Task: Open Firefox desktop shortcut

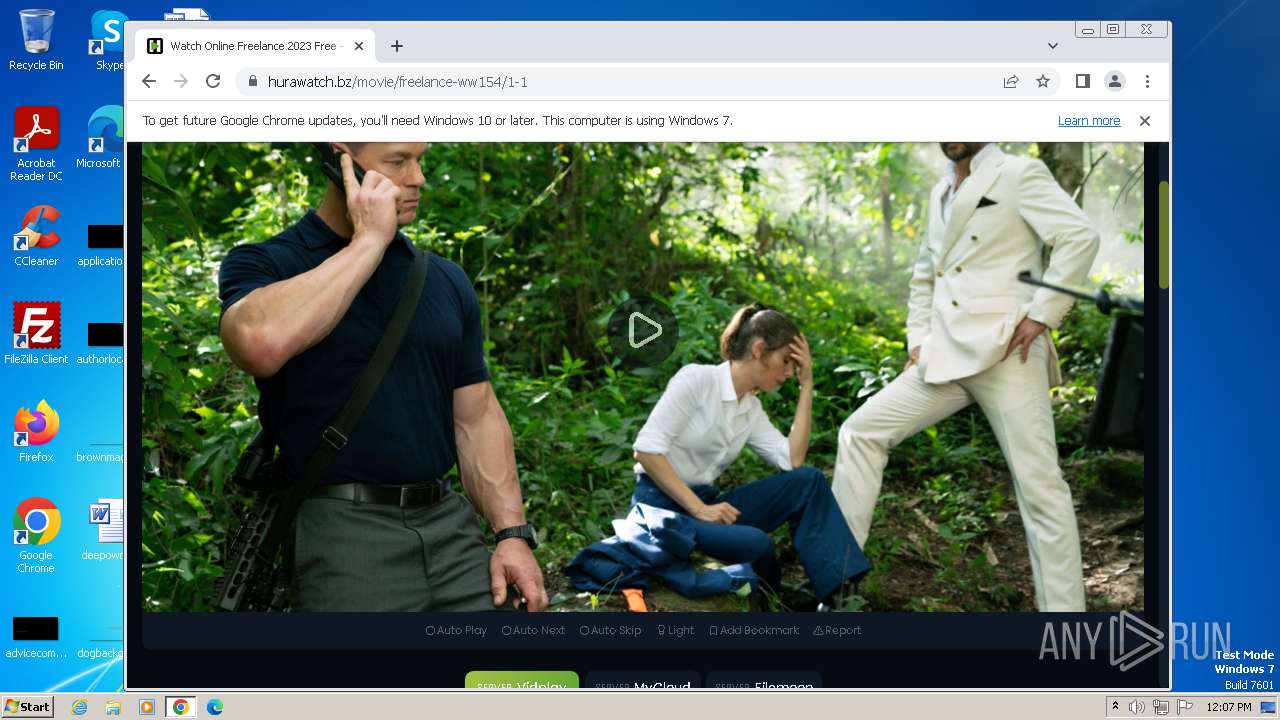Action: pos(36,431)
